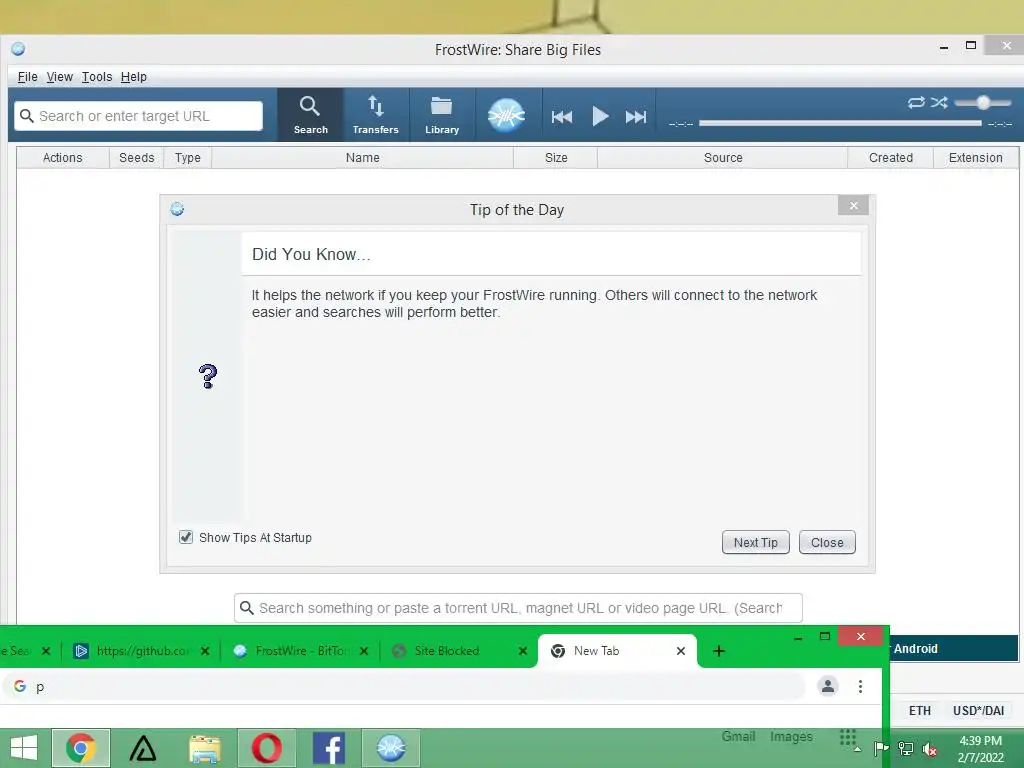This screenshot has width=1024, height=768.
Task: Click the muted volume tray icon
Action: (x=929, y=749)
